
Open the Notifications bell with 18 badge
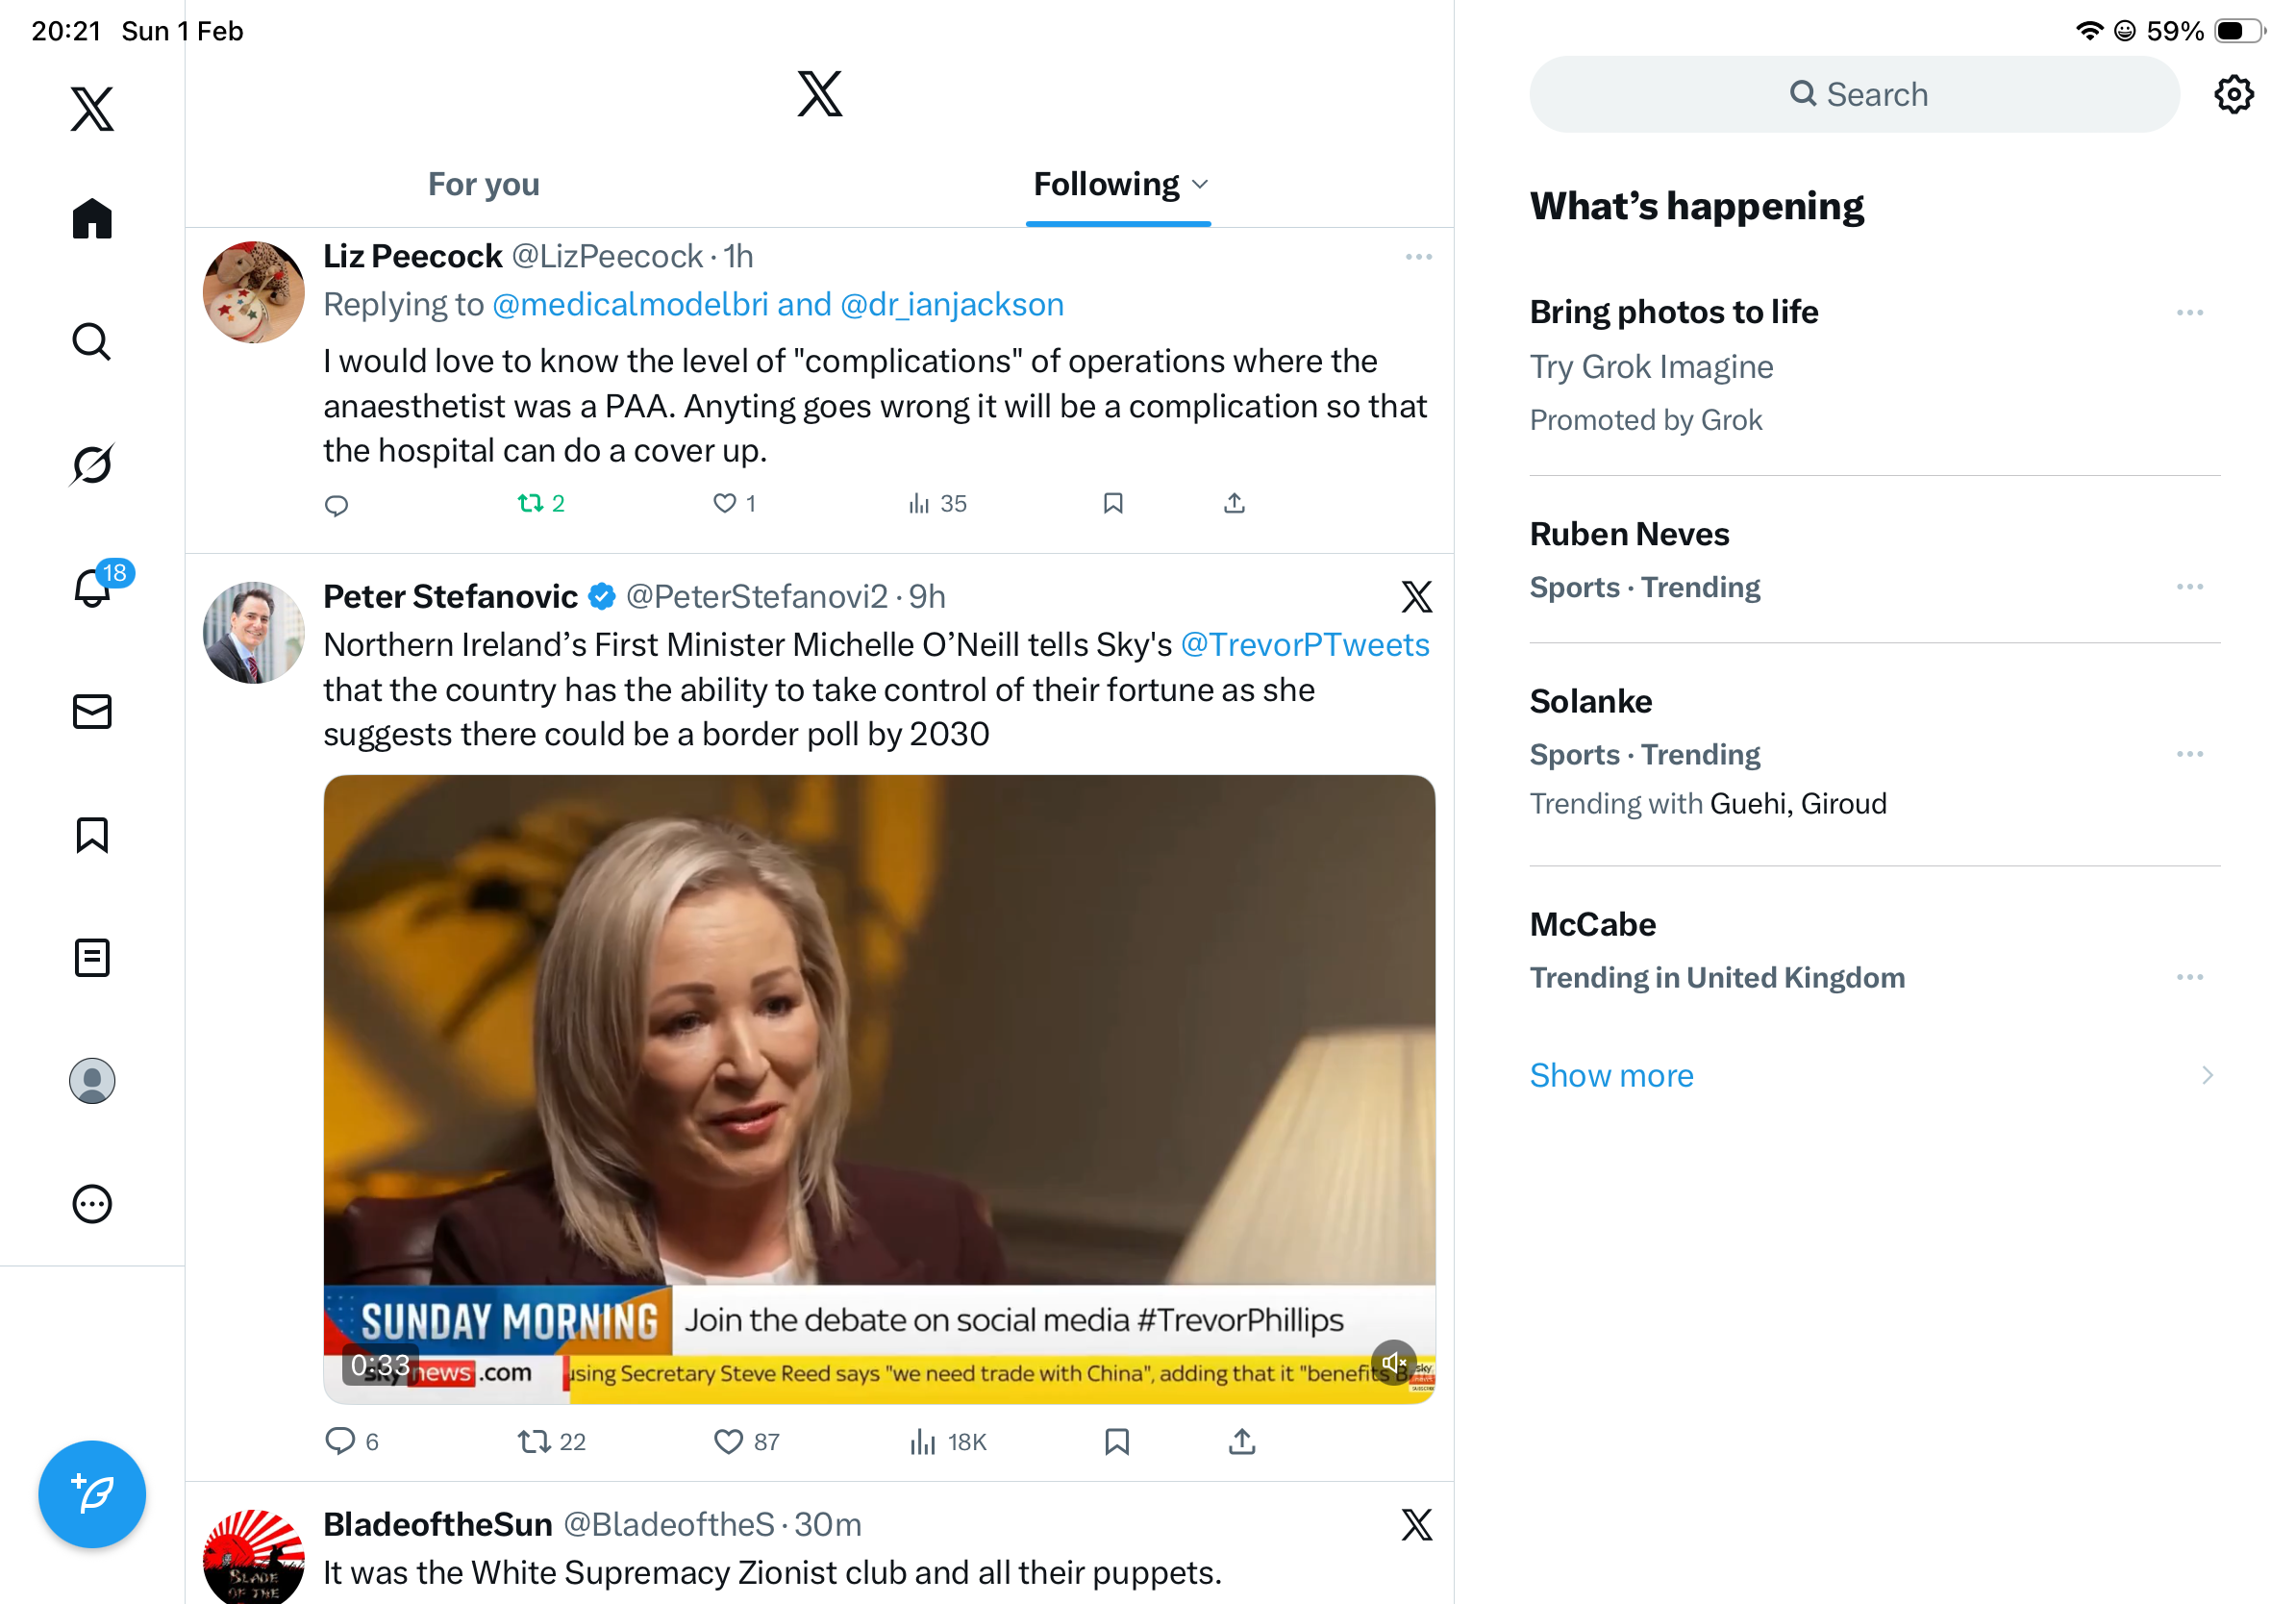click(x=92, y=587)
